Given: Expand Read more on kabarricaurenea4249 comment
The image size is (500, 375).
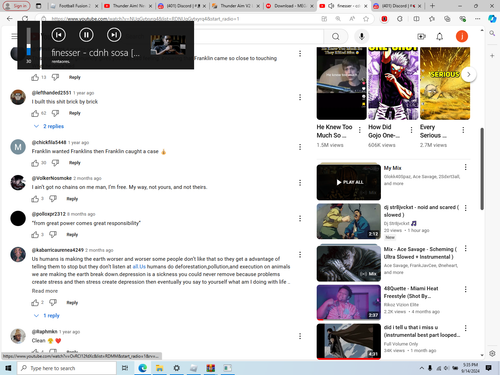Looking at the screenshot, I should 45,291.
